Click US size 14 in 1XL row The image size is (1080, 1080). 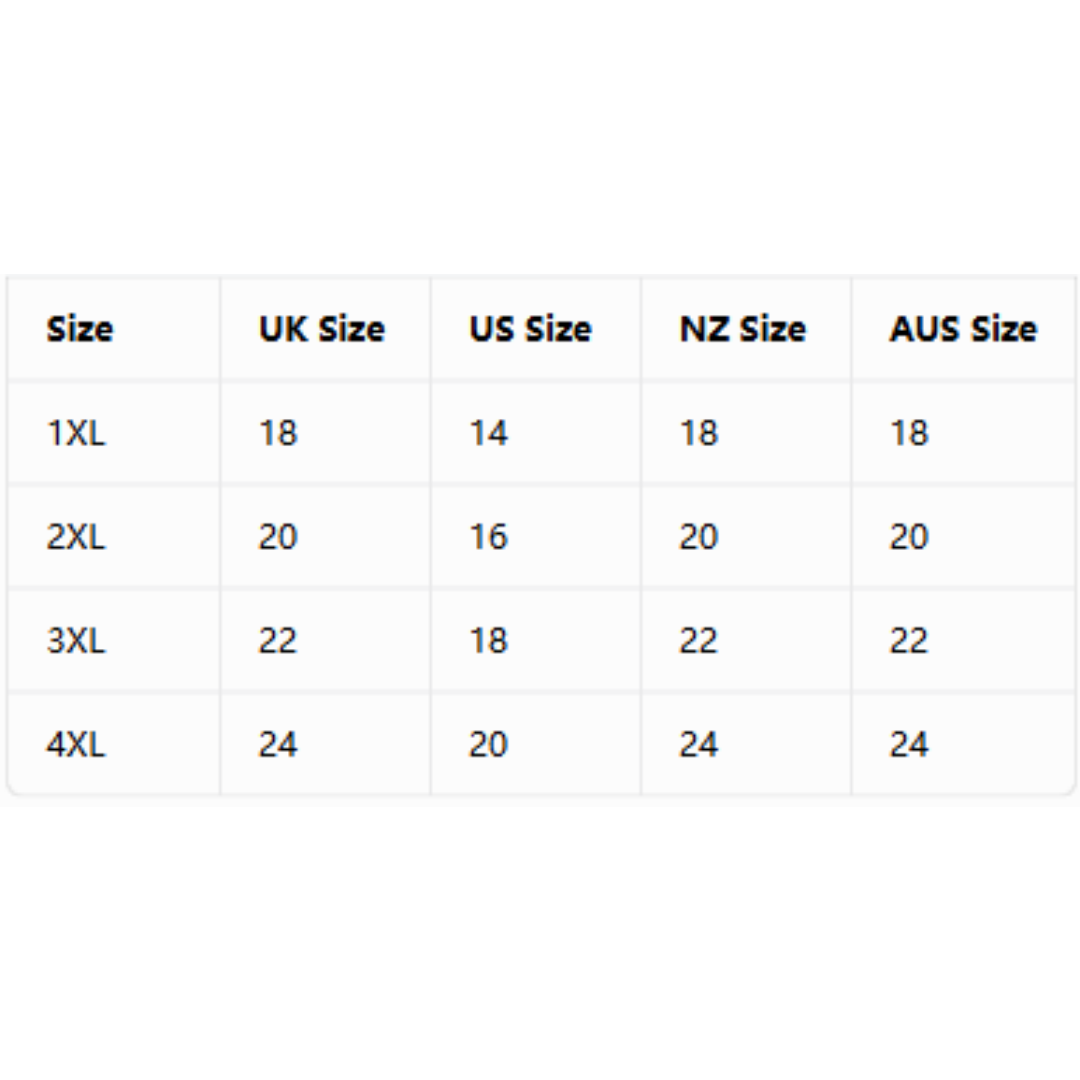point(488,433)
